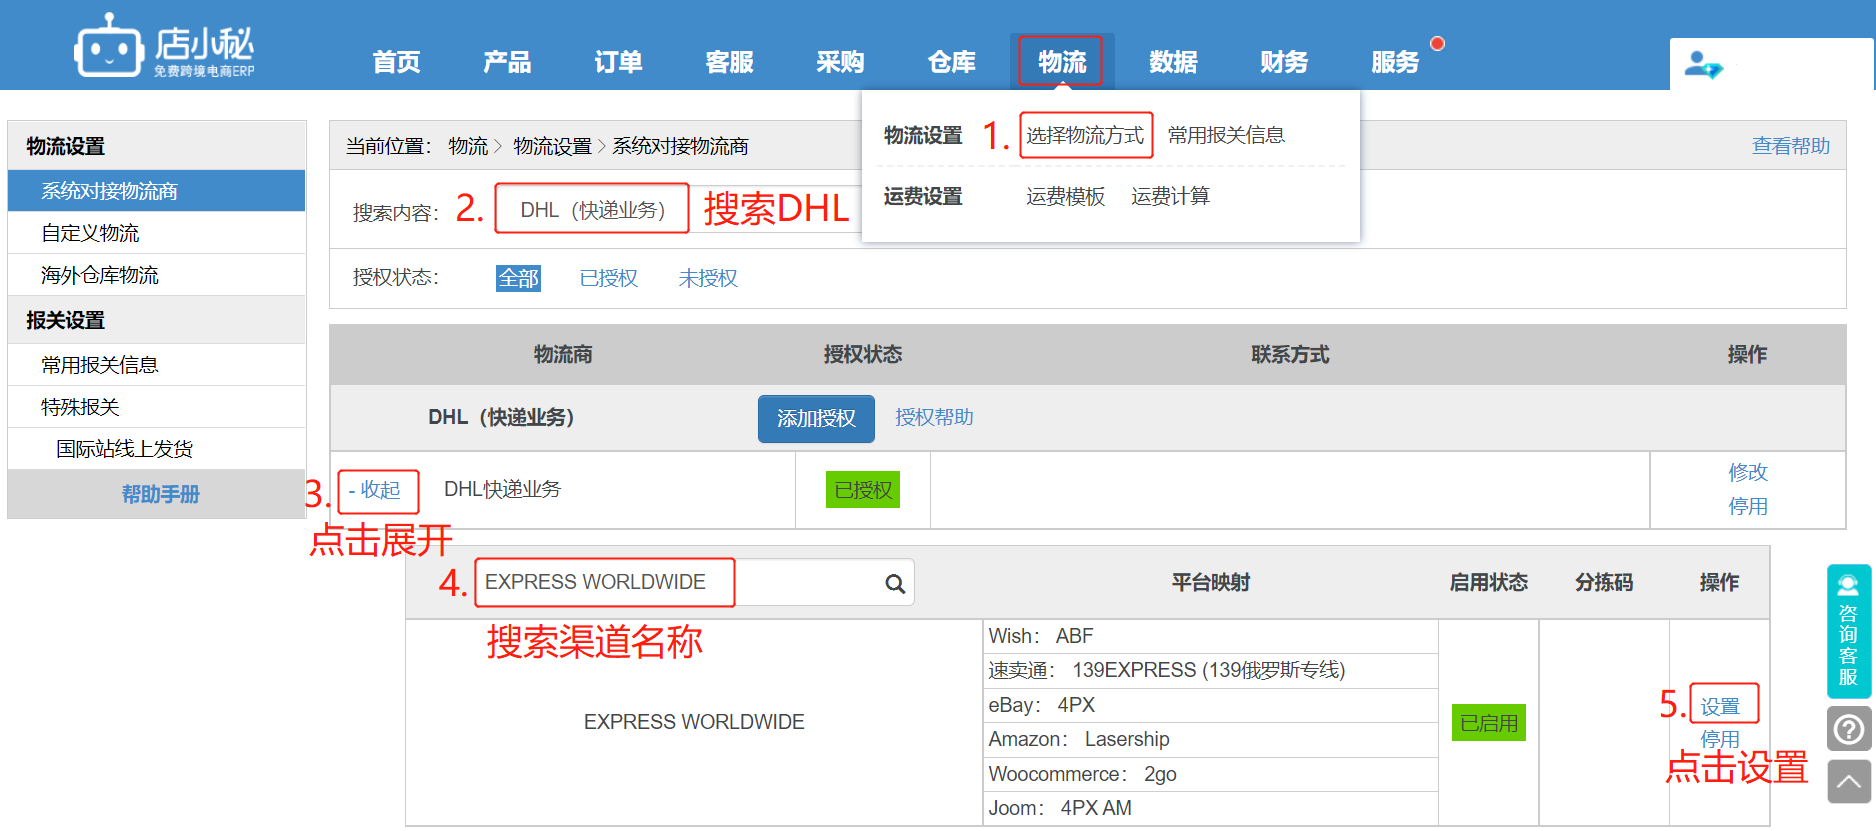Click 修改 for DHL快递业务

tap(1748, 472)
